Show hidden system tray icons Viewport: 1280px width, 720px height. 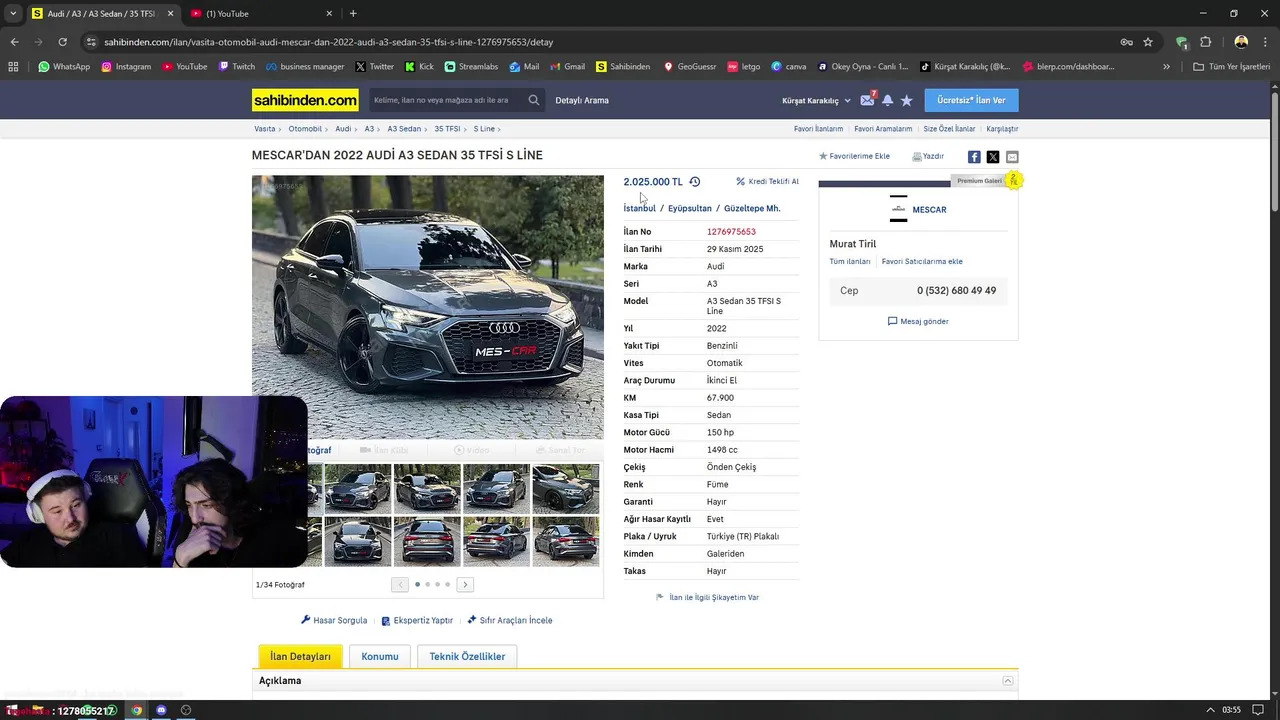1210,710
